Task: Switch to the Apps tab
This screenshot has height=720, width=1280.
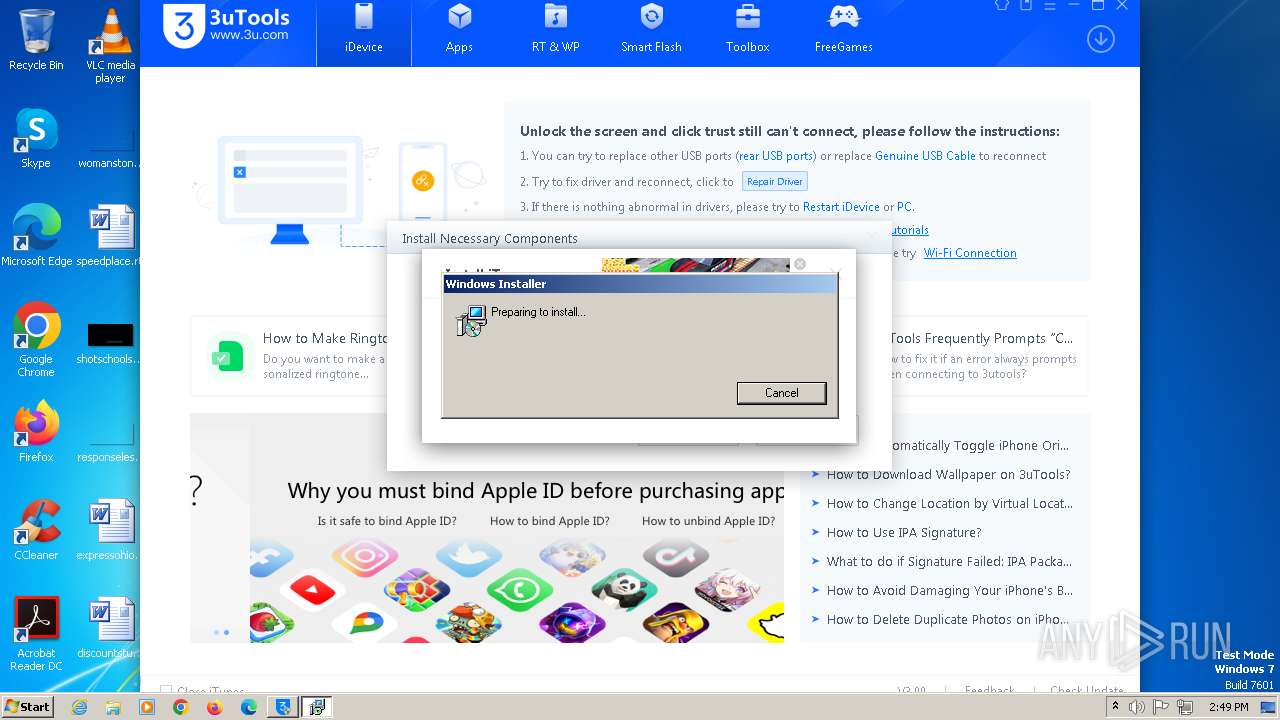Action: pyautogui.click(x=459, y=30)
